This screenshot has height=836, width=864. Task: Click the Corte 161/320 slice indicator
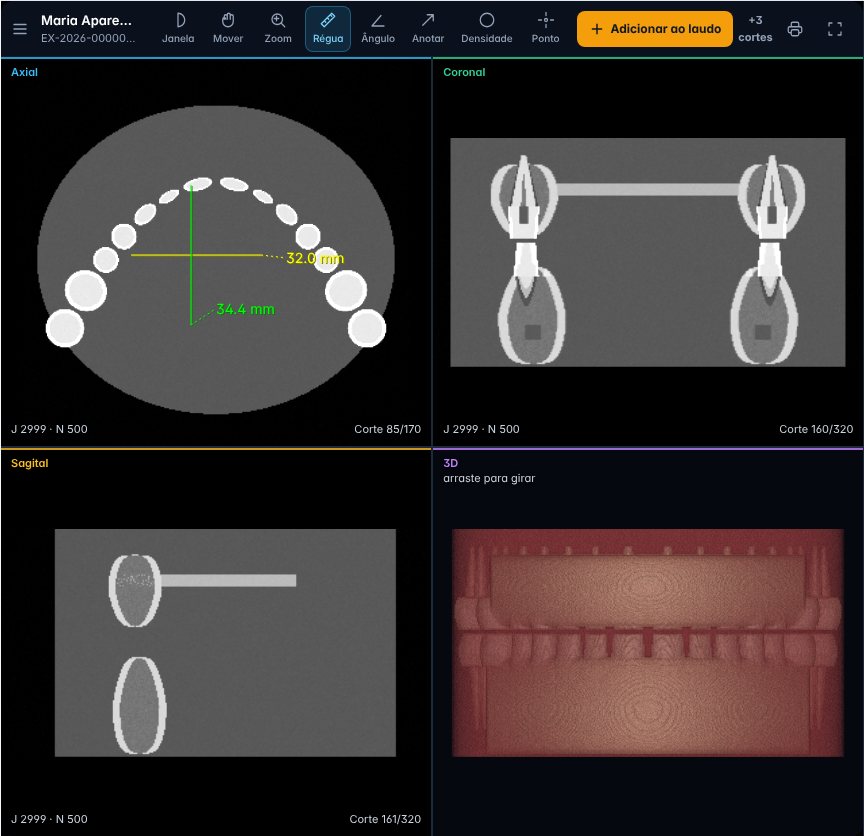click(x=385, y=819)
